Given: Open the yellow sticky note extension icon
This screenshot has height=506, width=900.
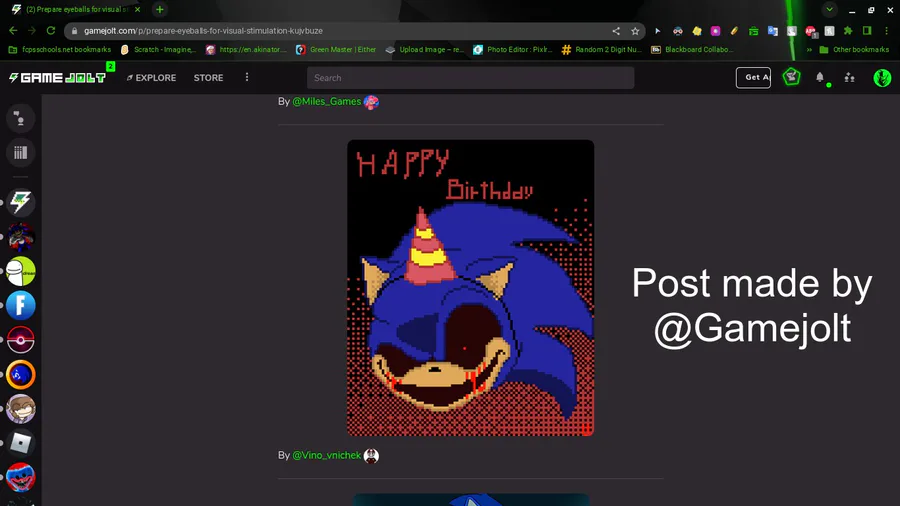Looking at the screenshot, I should [697, 31].
